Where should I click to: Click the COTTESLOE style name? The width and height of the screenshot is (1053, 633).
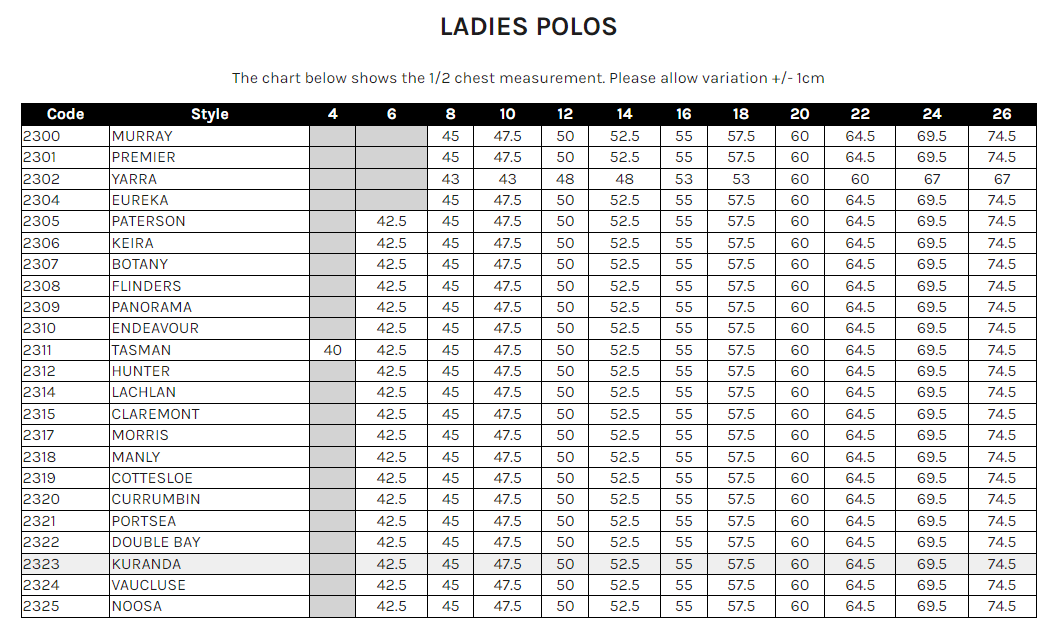click(152, 478)
